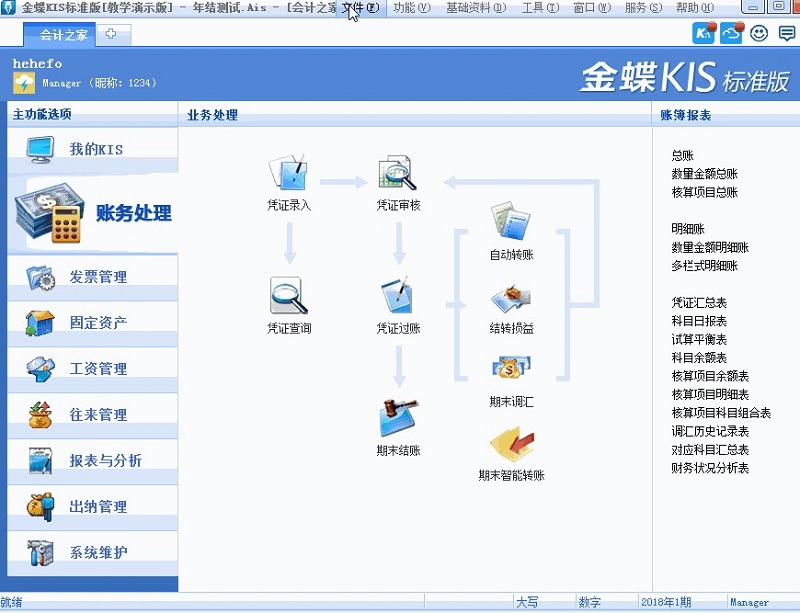Open the 科目余额表 report link
Viewport: 800px width, 613px height.
[699, 358]
